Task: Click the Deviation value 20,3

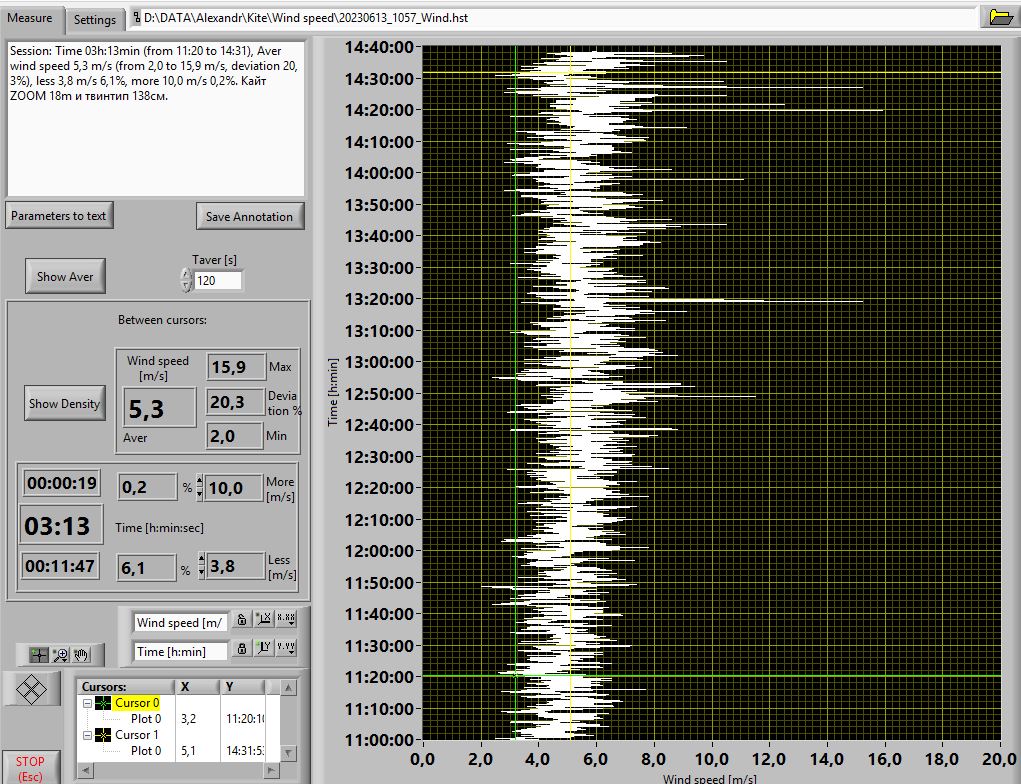Action: pos(235,402)
